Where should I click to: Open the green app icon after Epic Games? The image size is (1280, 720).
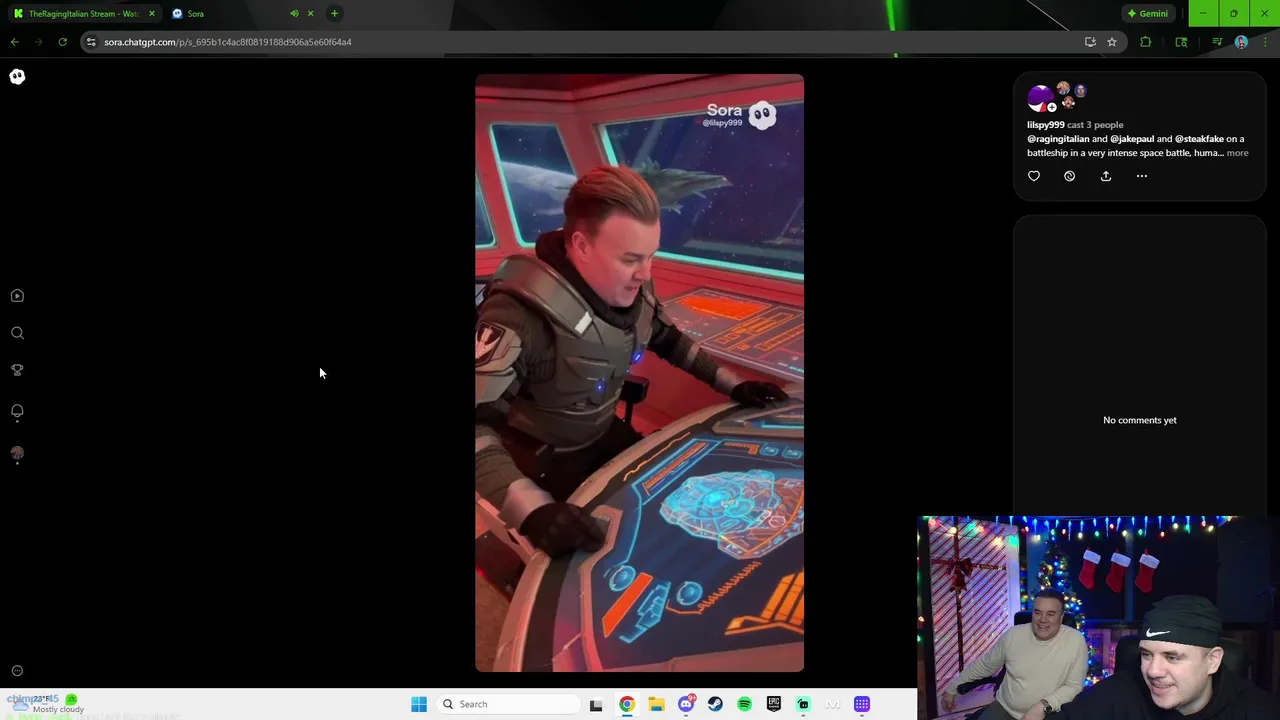[803, 704]
